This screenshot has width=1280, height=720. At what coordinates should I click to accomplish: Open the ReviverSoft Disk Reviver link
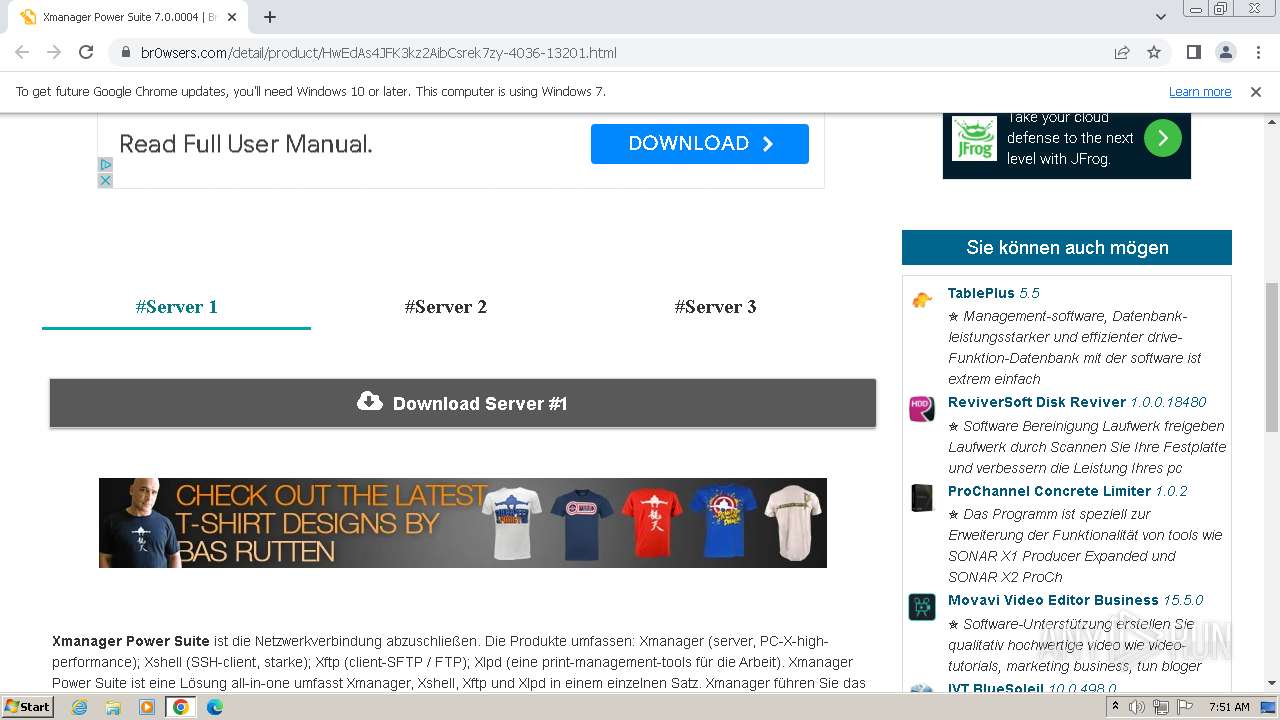pos(1077,402)
